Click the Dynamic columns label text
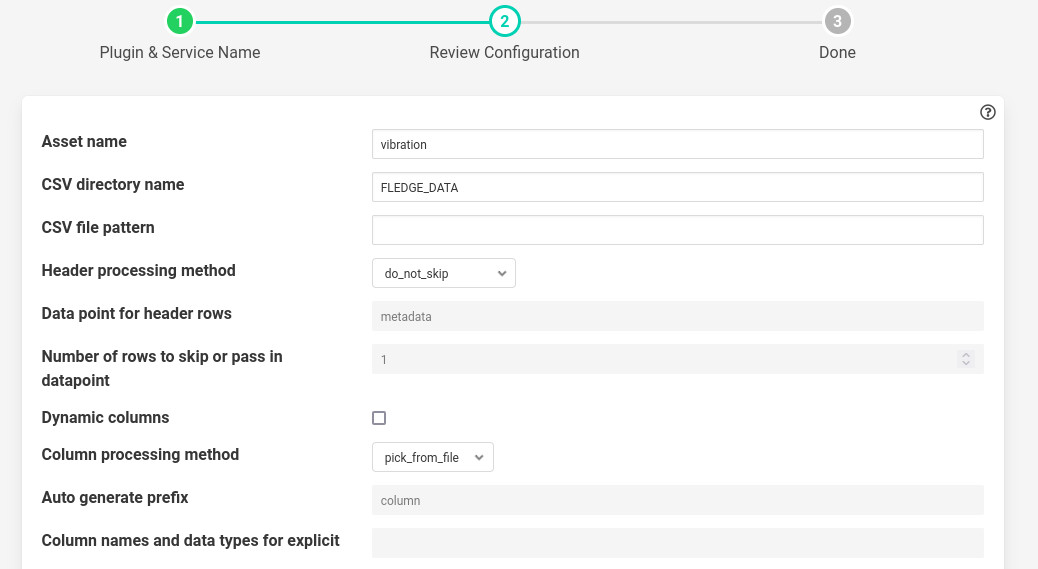Viewport: 1038px width, 569px height. [105, 418]
